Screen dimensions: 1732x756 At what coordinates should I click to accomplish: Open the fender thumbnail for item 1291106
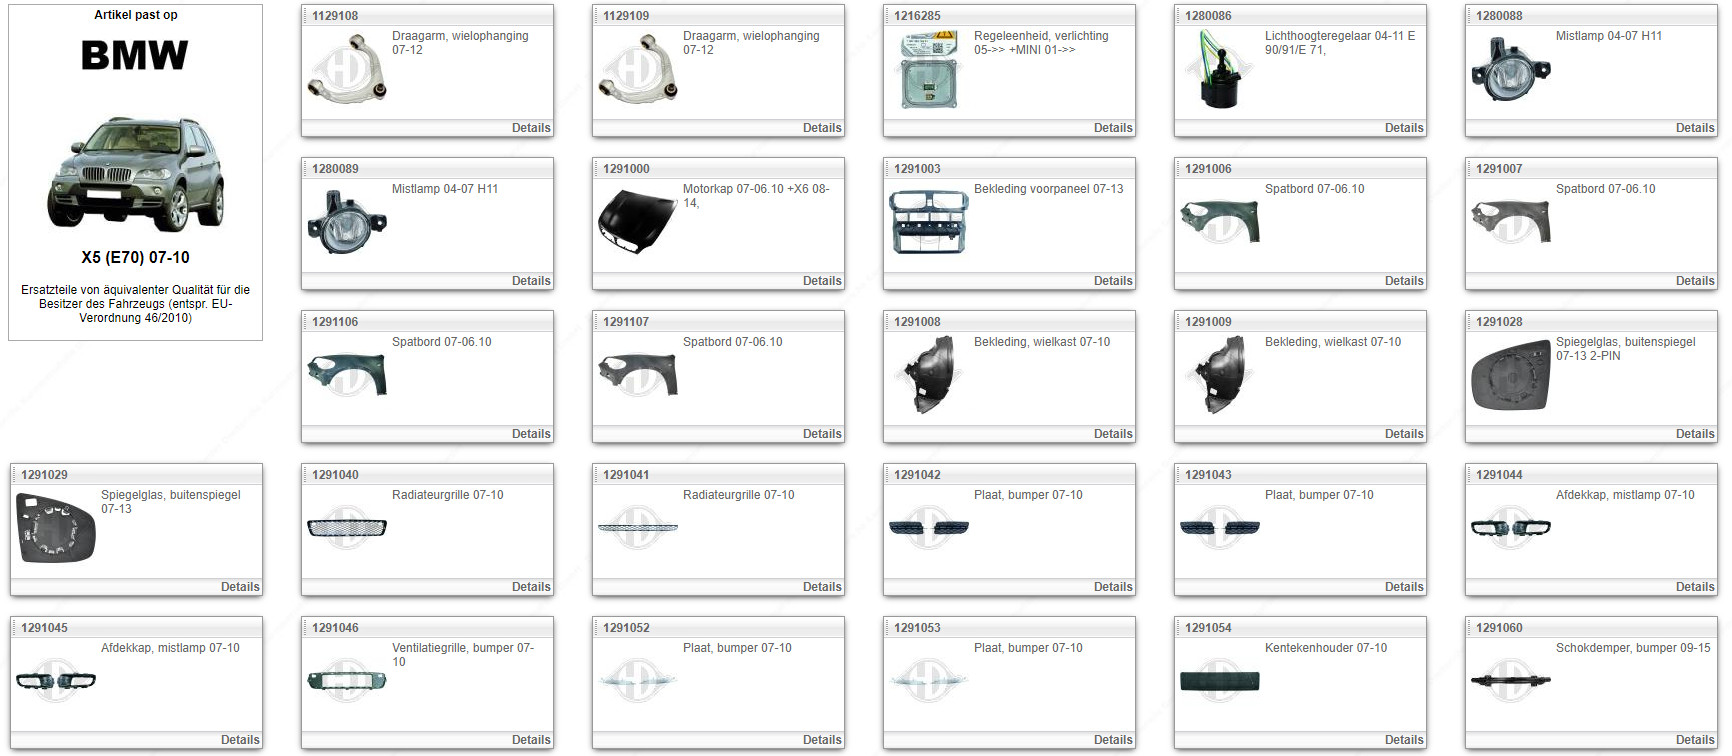point(347,375)
